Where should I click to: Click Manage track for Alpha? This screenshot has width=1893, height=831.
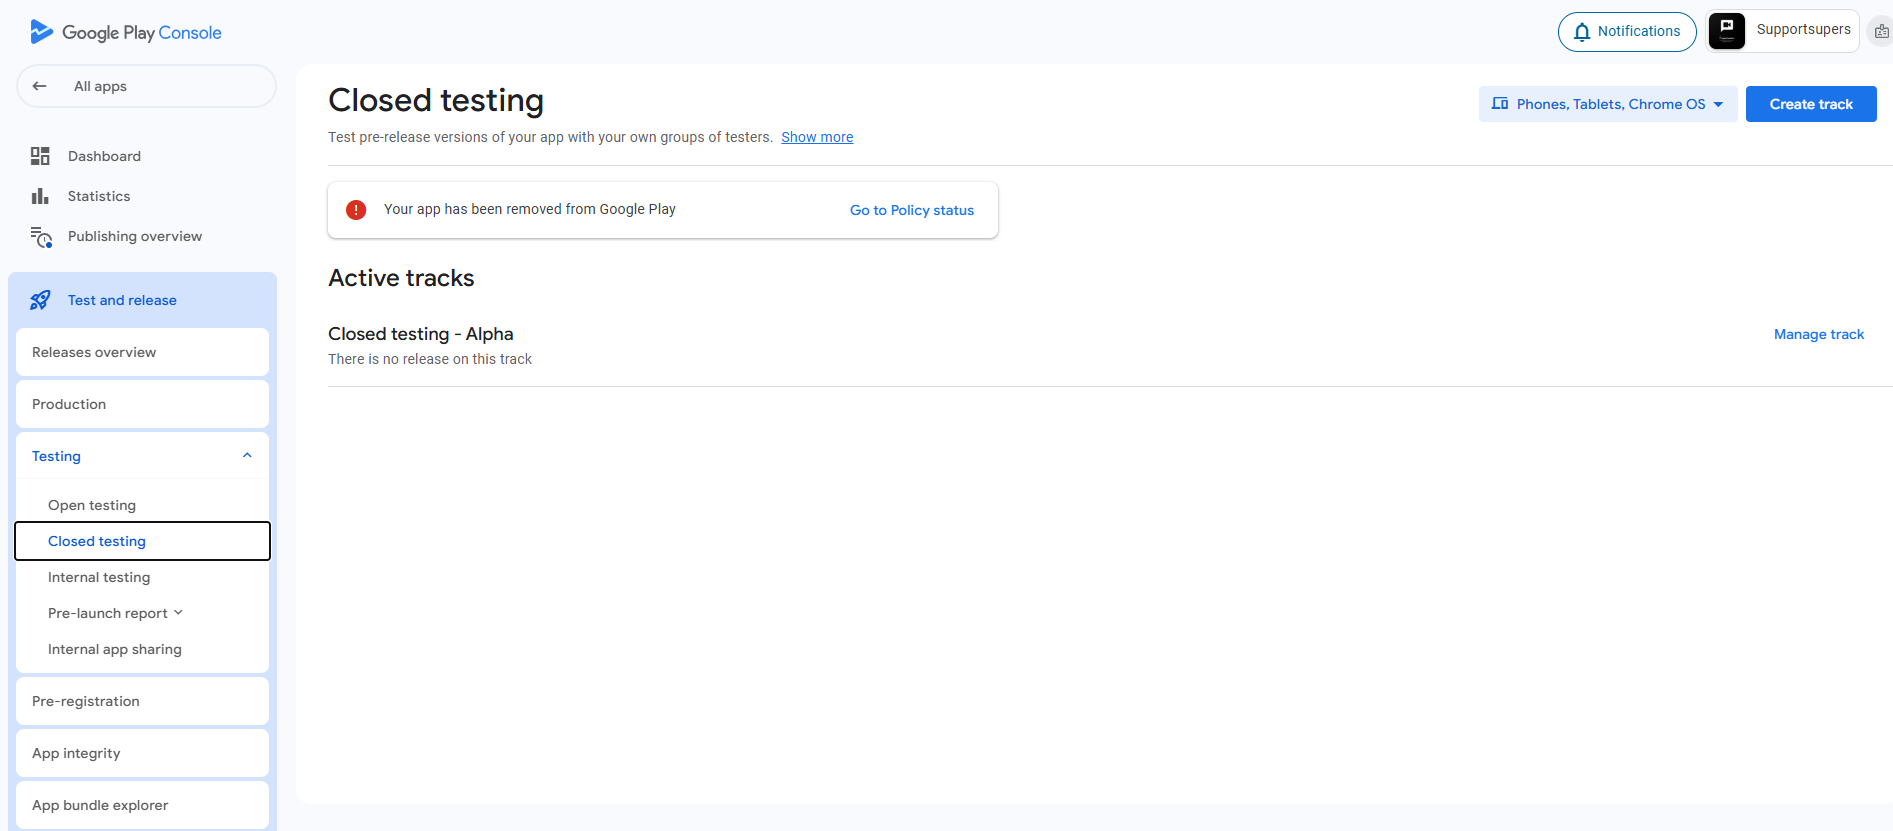point(1818,334)
